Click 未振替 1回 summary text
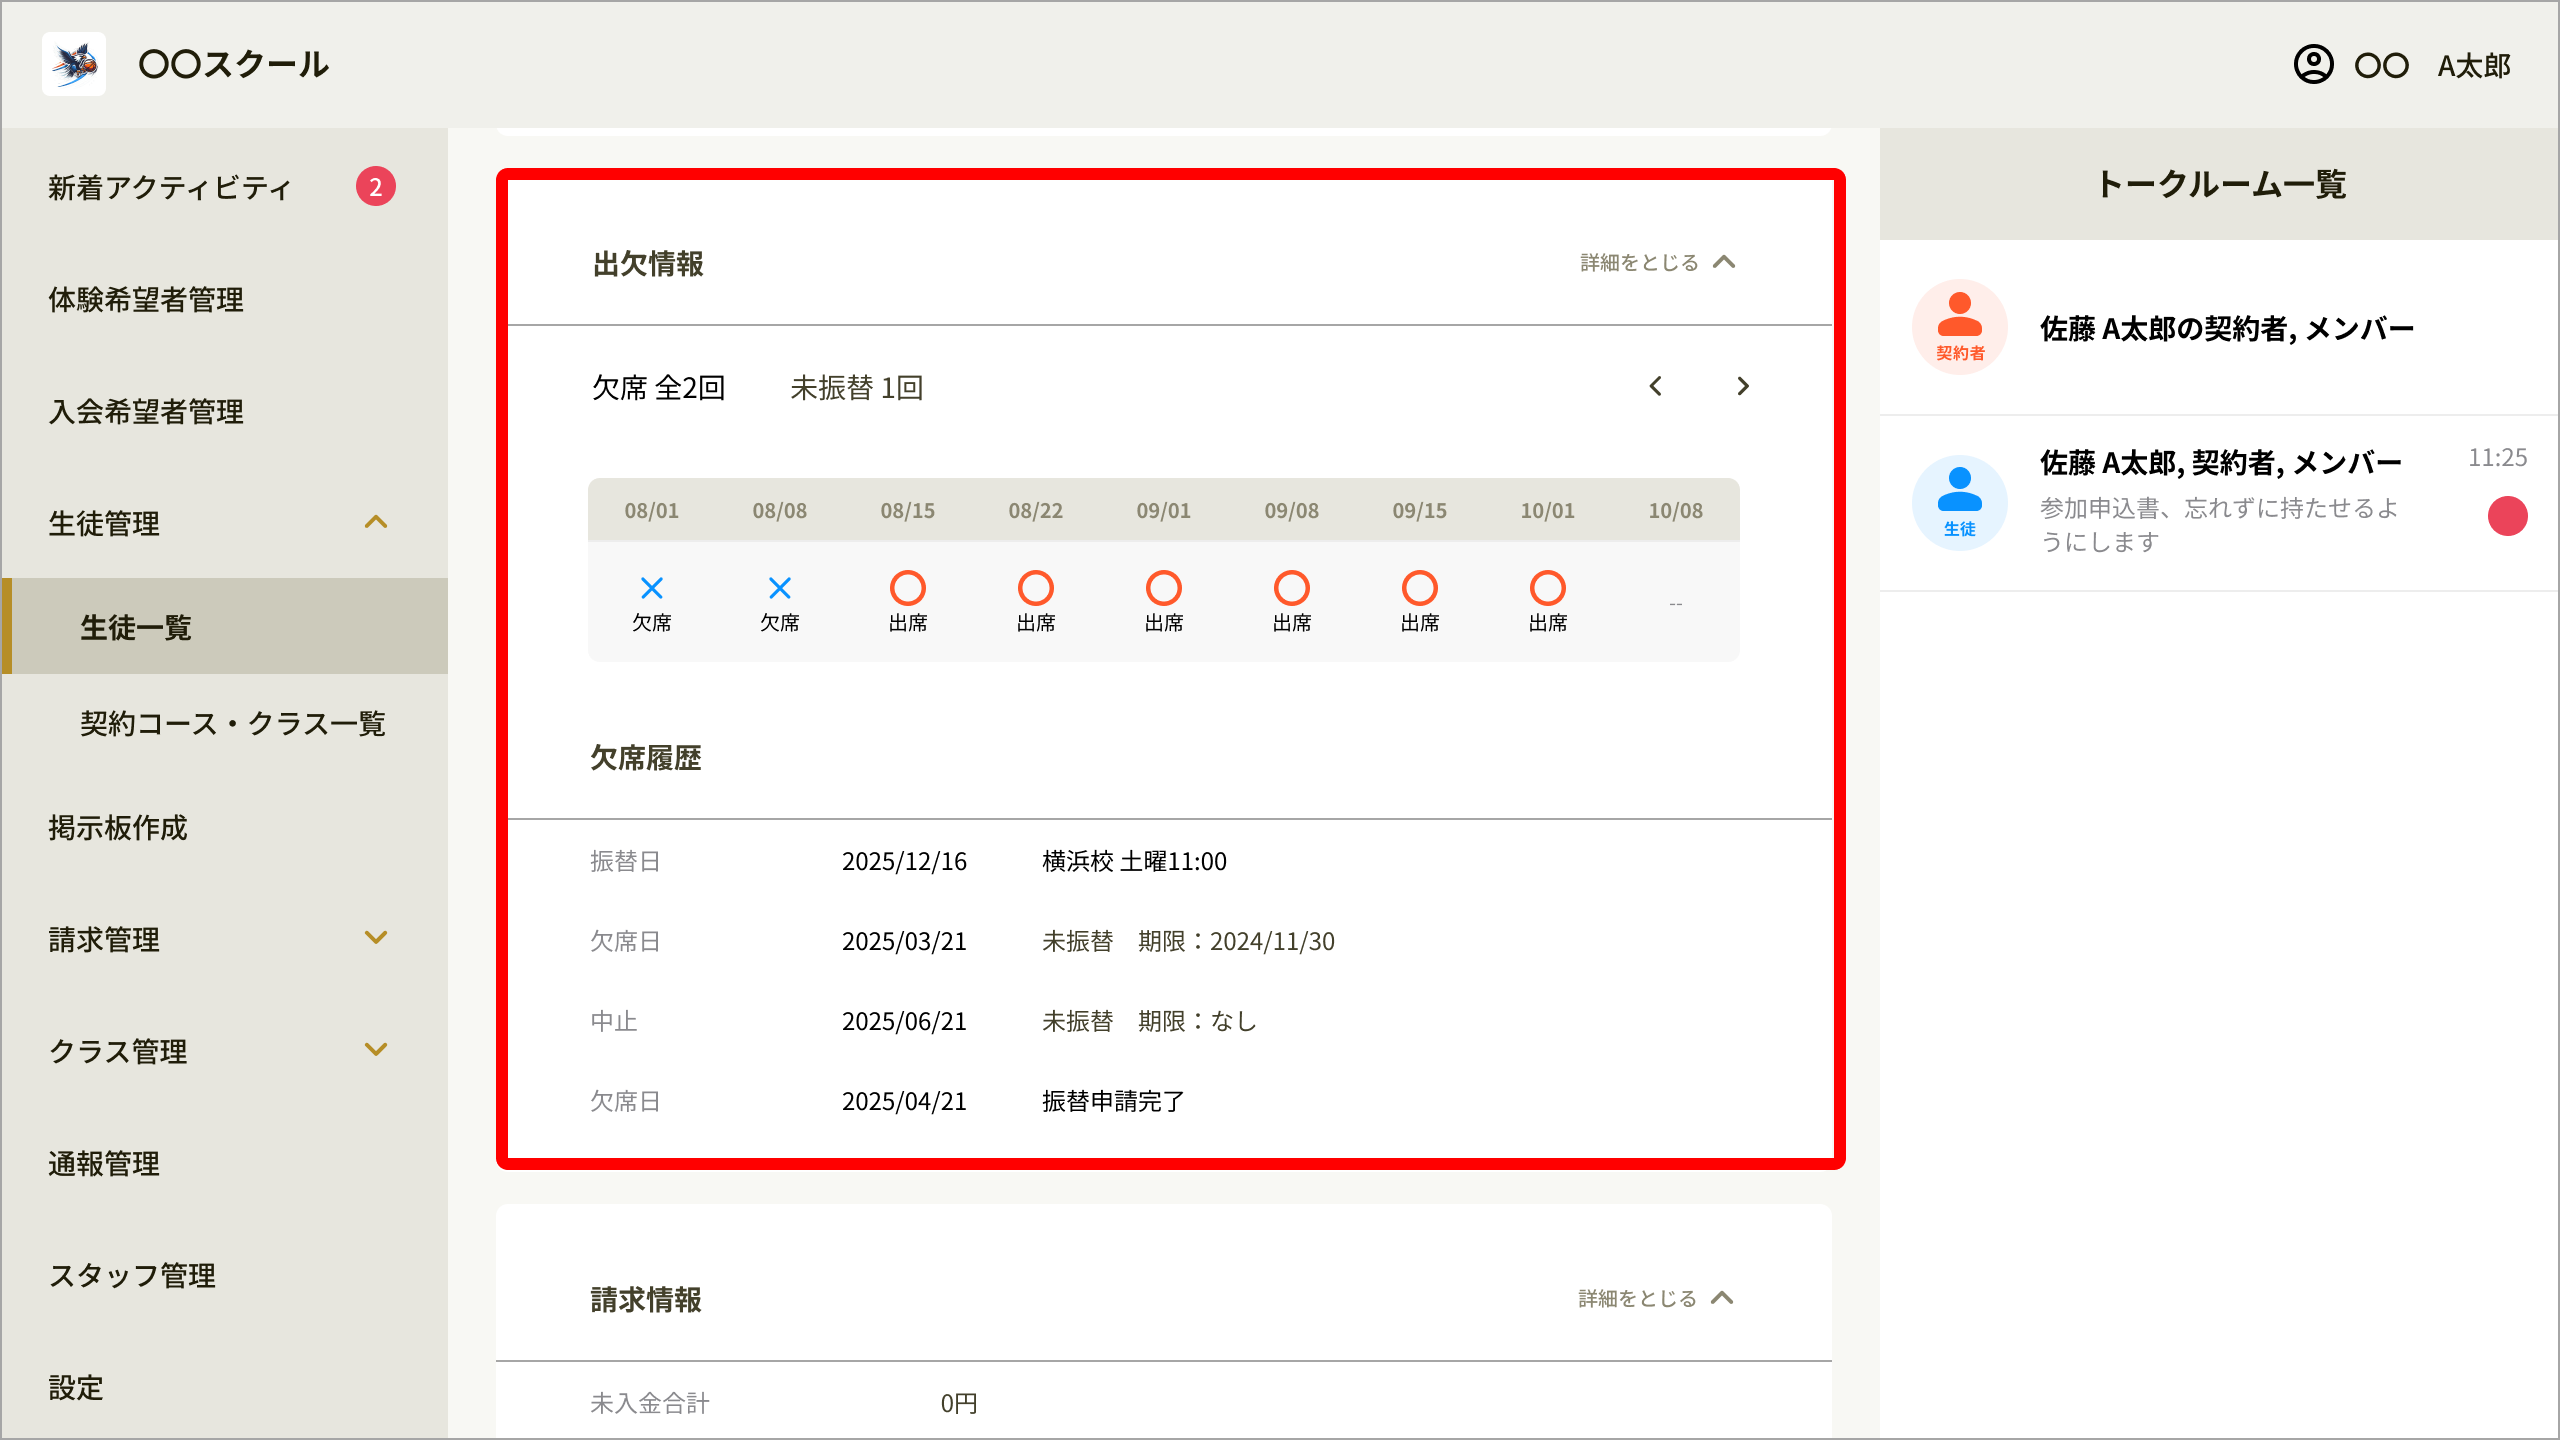 point(856,387)
